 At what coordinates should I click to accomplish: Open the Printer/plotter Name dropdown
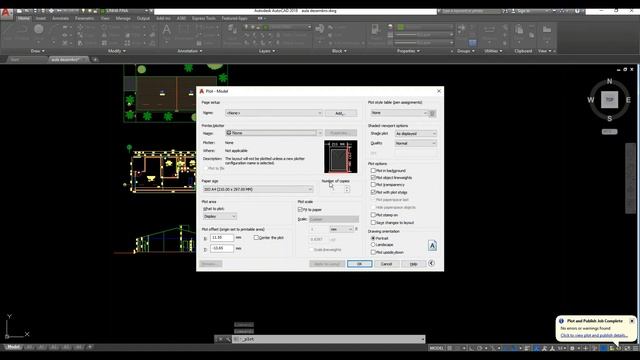(x=274, y=133)
